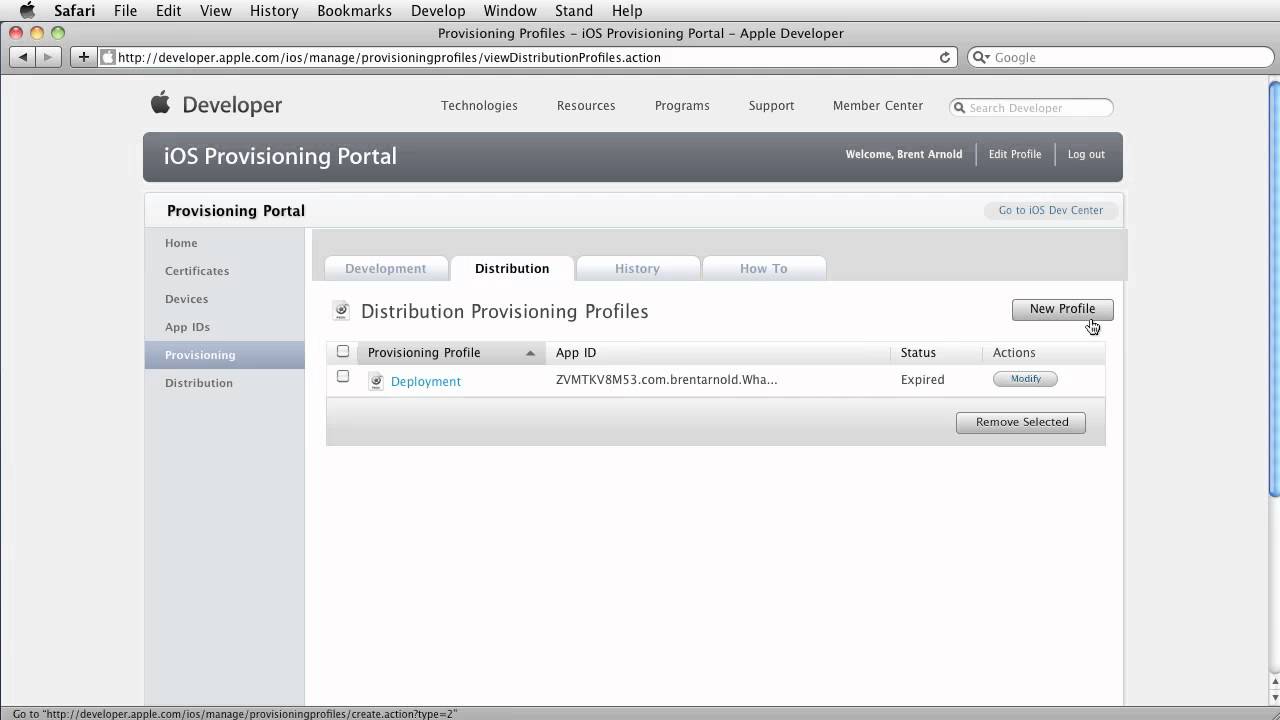This screenshot has height=720, width=1280.
Task: Open the How To tab
Action: [764, 268]
